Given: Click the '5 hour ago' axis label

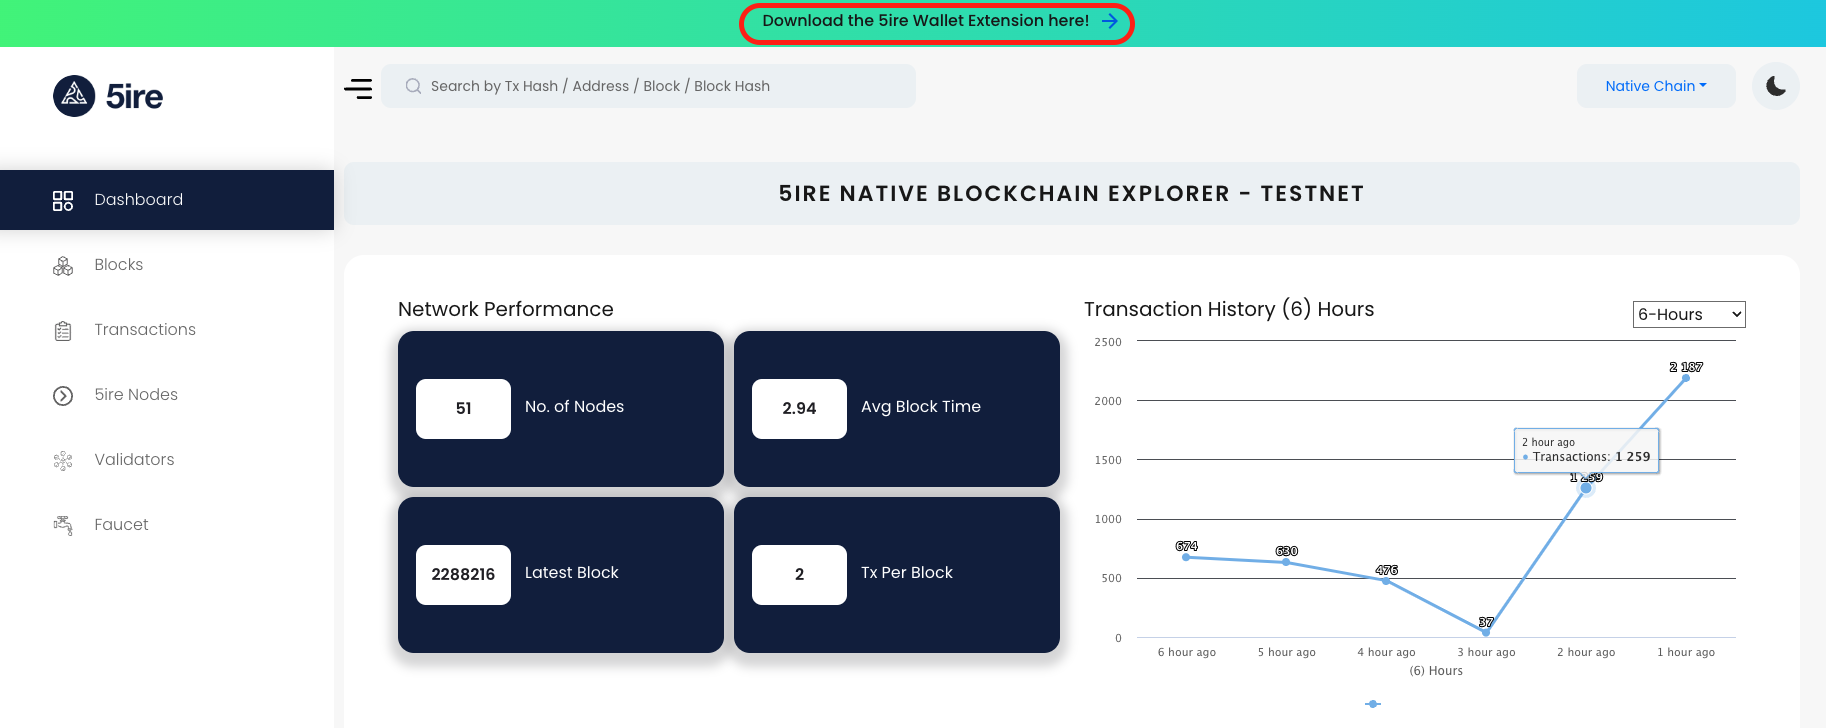Looking at the screenshot, I should [x=1287, y=652].
